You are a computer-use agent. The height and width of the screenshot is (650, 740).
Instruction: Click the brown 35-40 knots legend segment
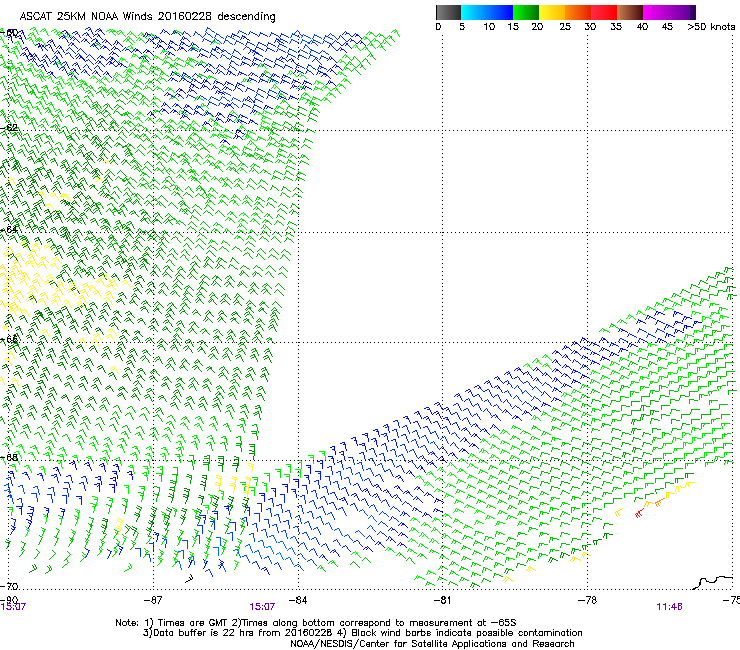point(630,12)
